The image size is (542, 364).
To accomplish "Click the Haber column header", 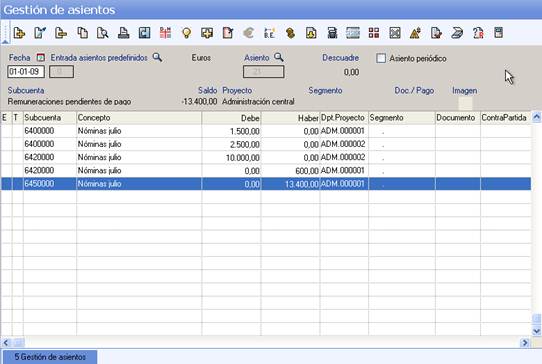I will coord(291,118).
